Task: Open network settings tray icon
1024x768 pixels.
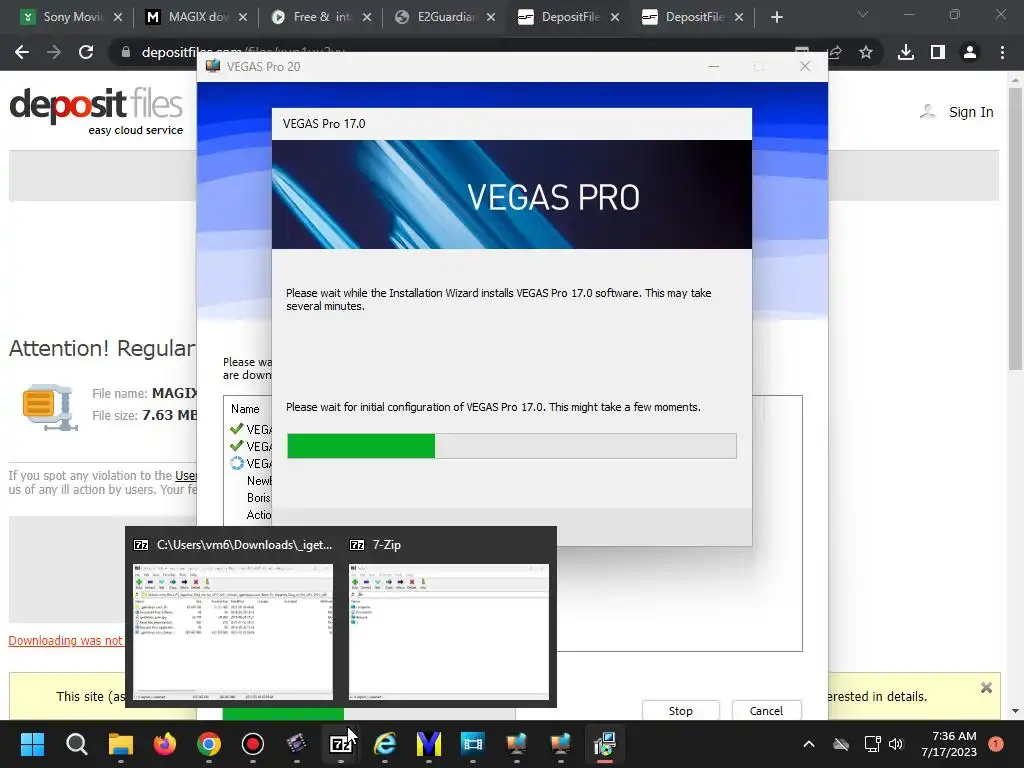Action: click(872, 744)
